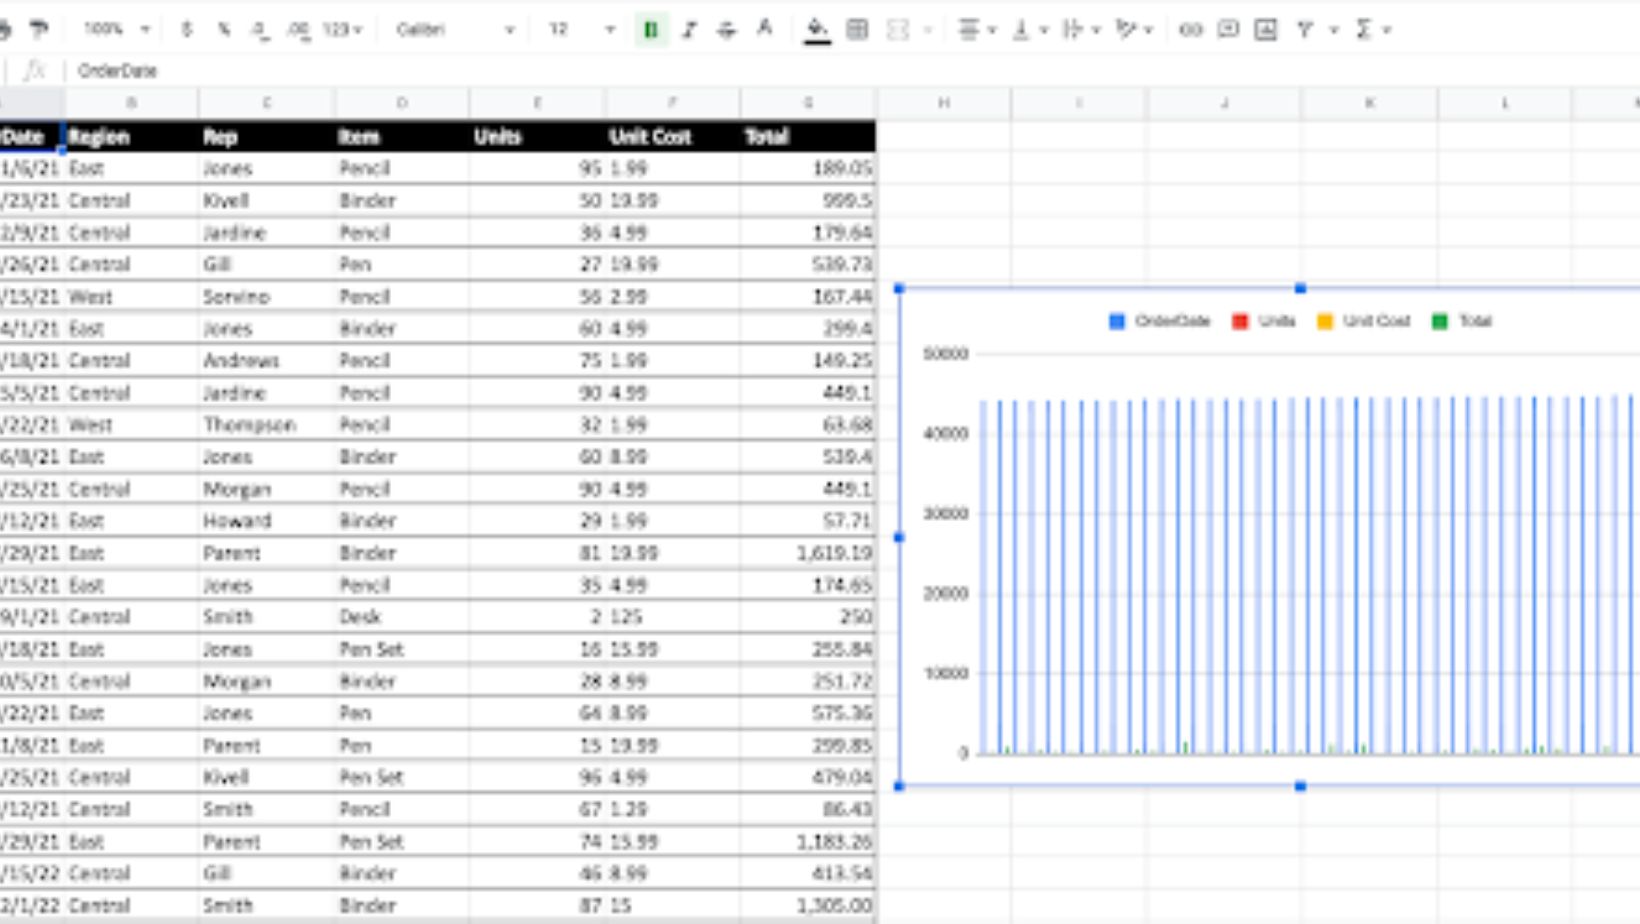Select column K header
The height and width of the screenshot is (924, 1640).
[1370, 103]
